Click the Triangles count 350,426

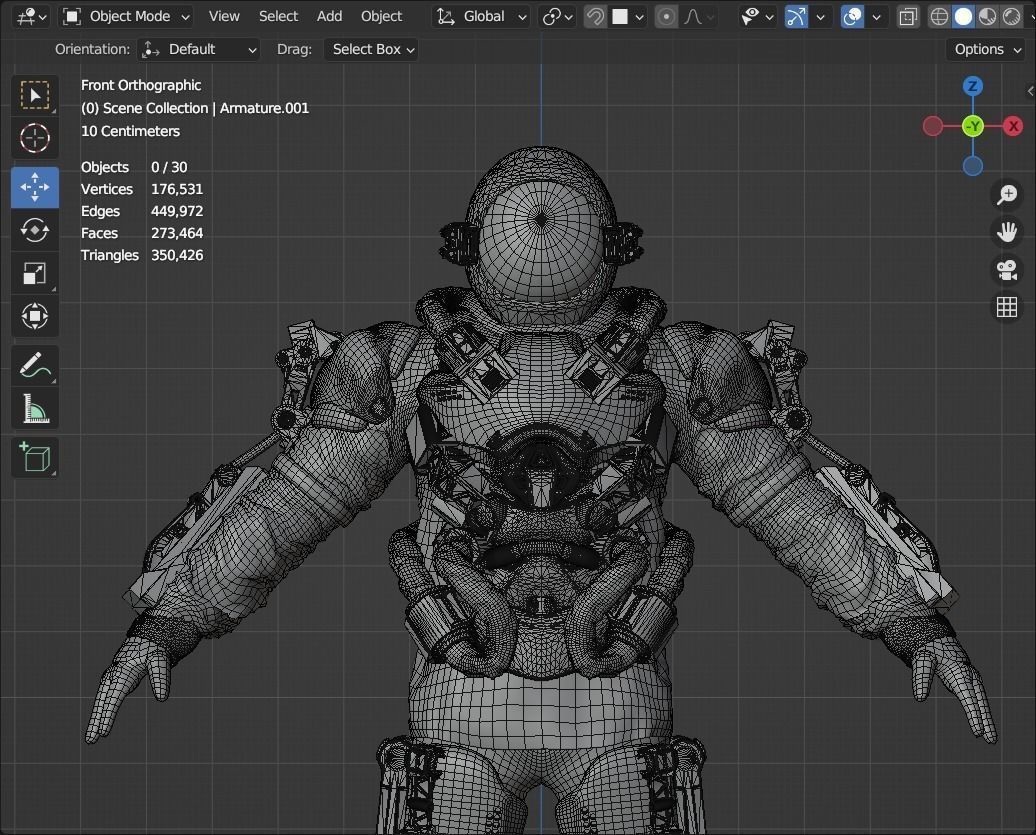click(177, 255)
